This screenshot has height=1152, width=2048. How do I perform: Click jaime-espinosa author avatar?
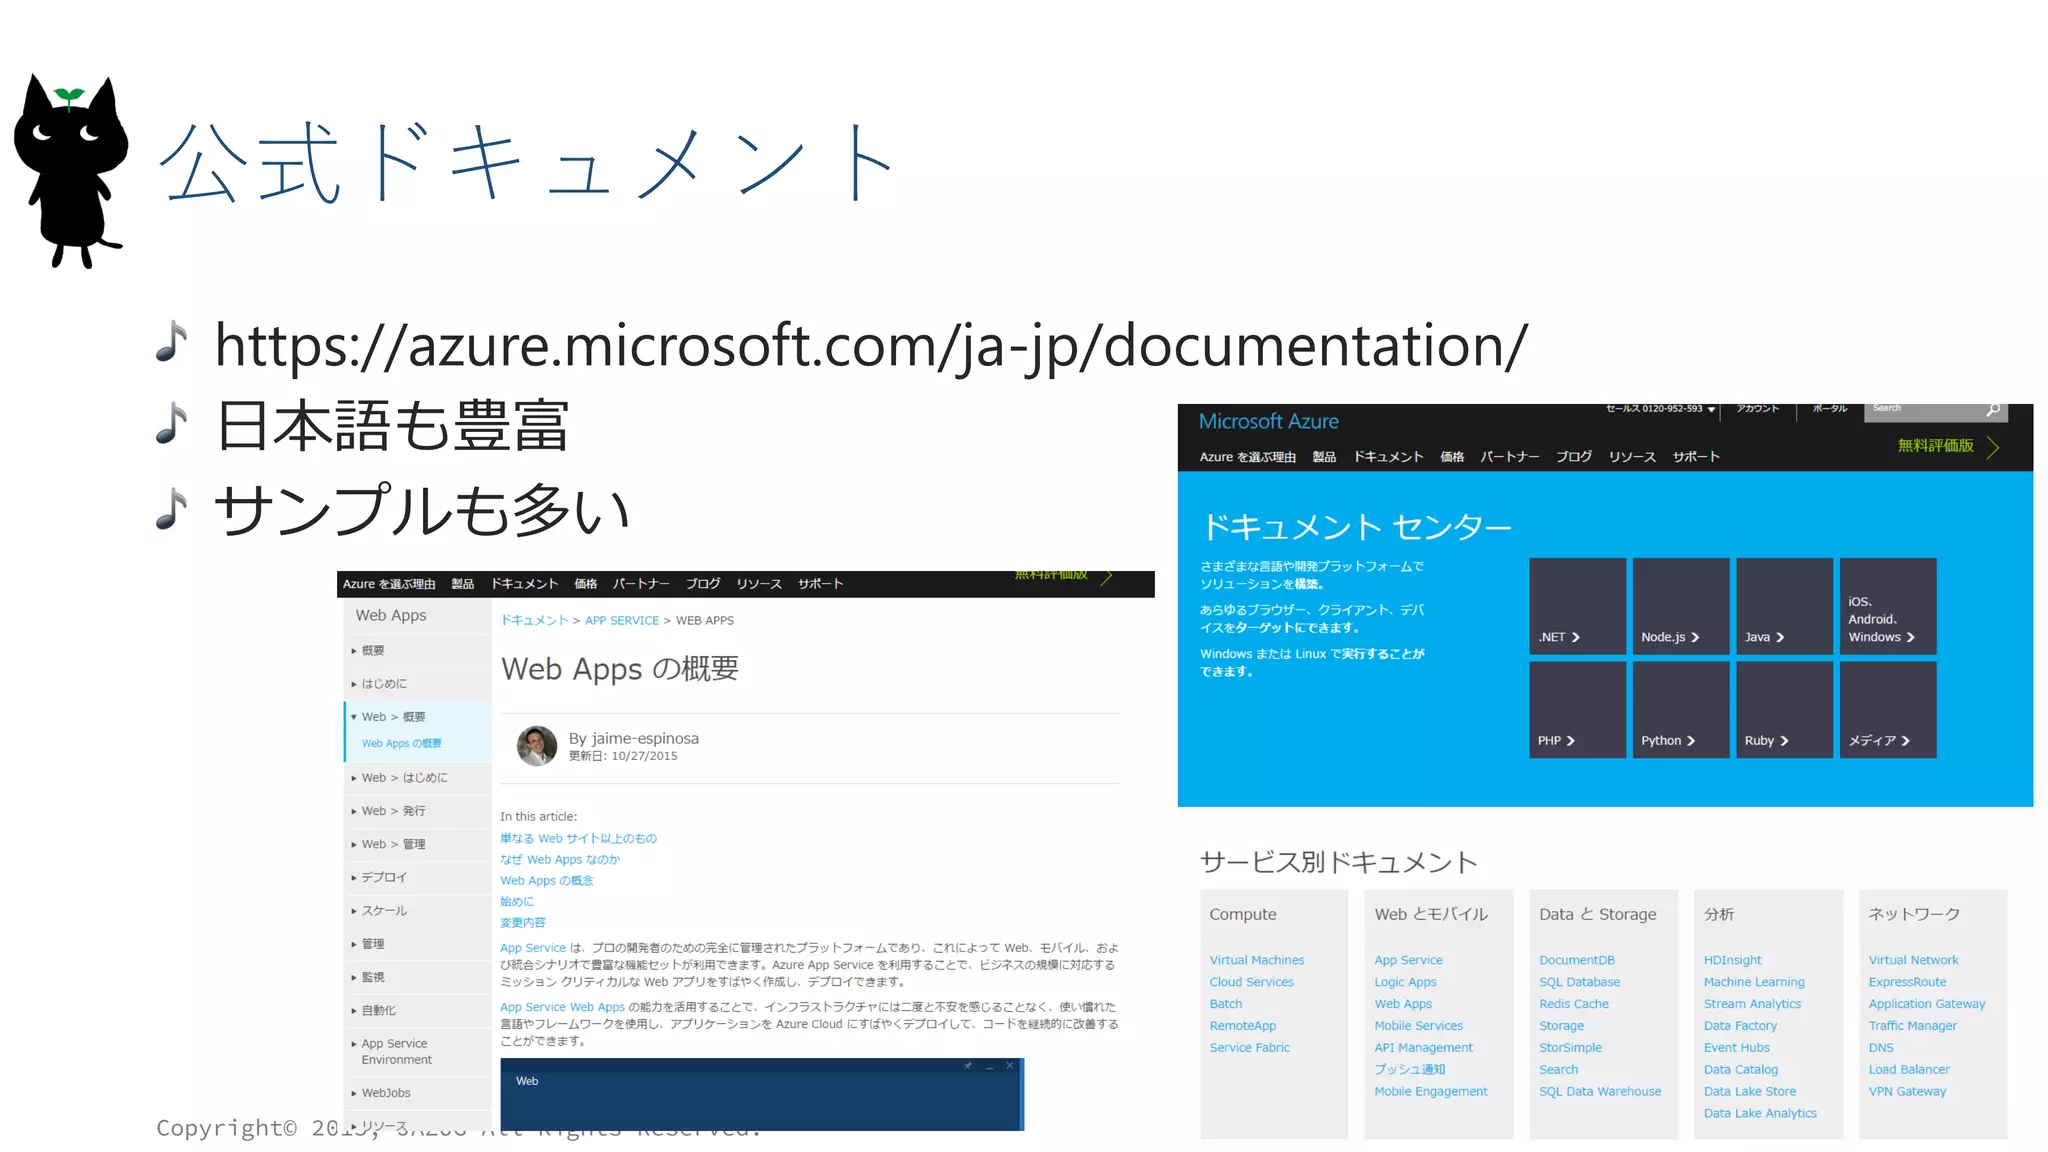pos(537,746)
